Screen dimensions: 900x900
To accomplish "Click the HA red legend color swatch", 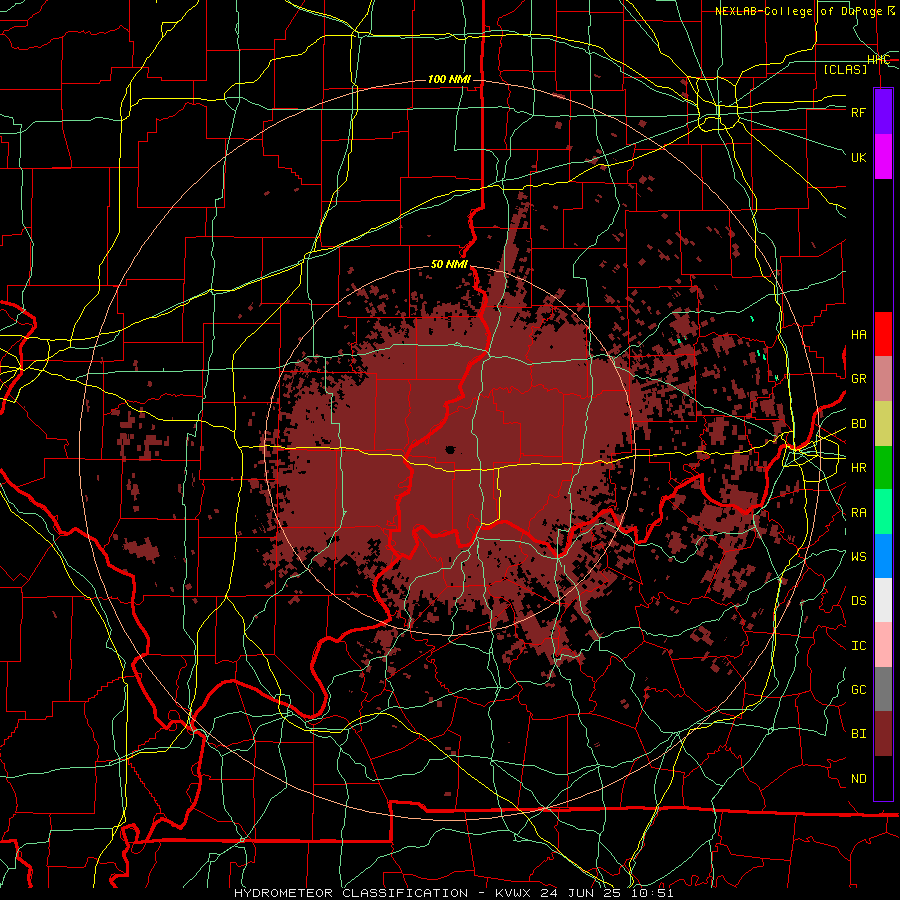I will [x=883, y=334].
